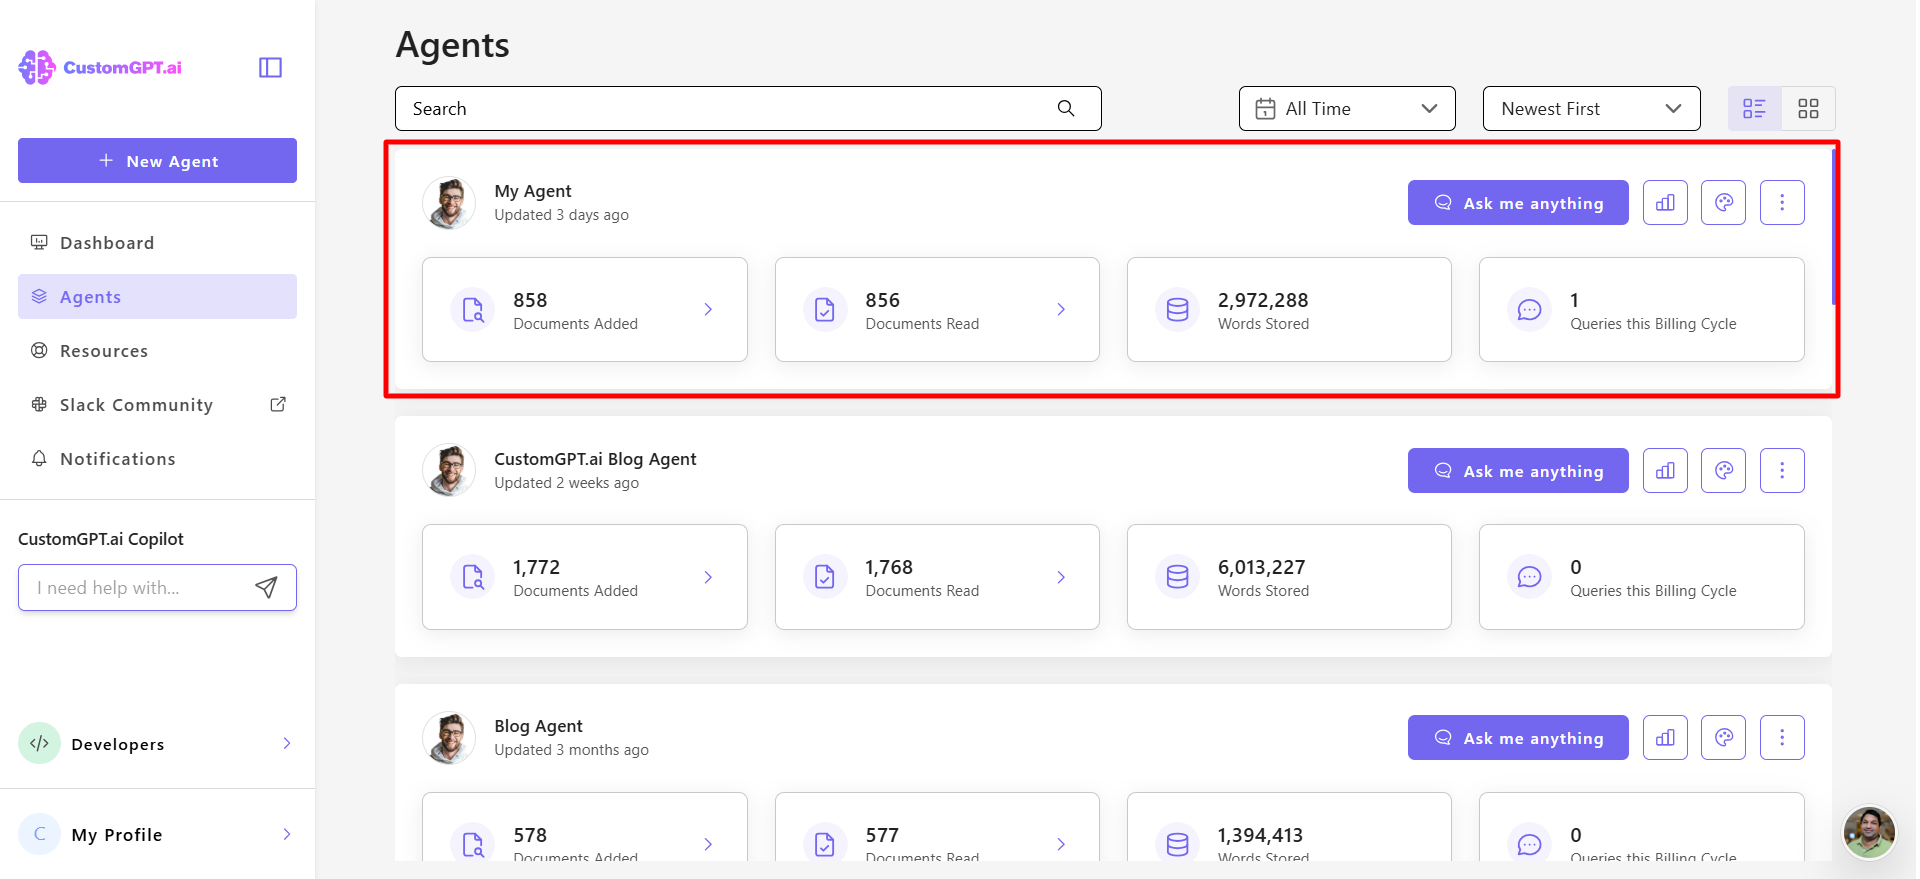The height and width of the screenshot is (879, 1920).
Task: Click the 6,013,227 Words Stored card
Action: [x=1289, y=577]
